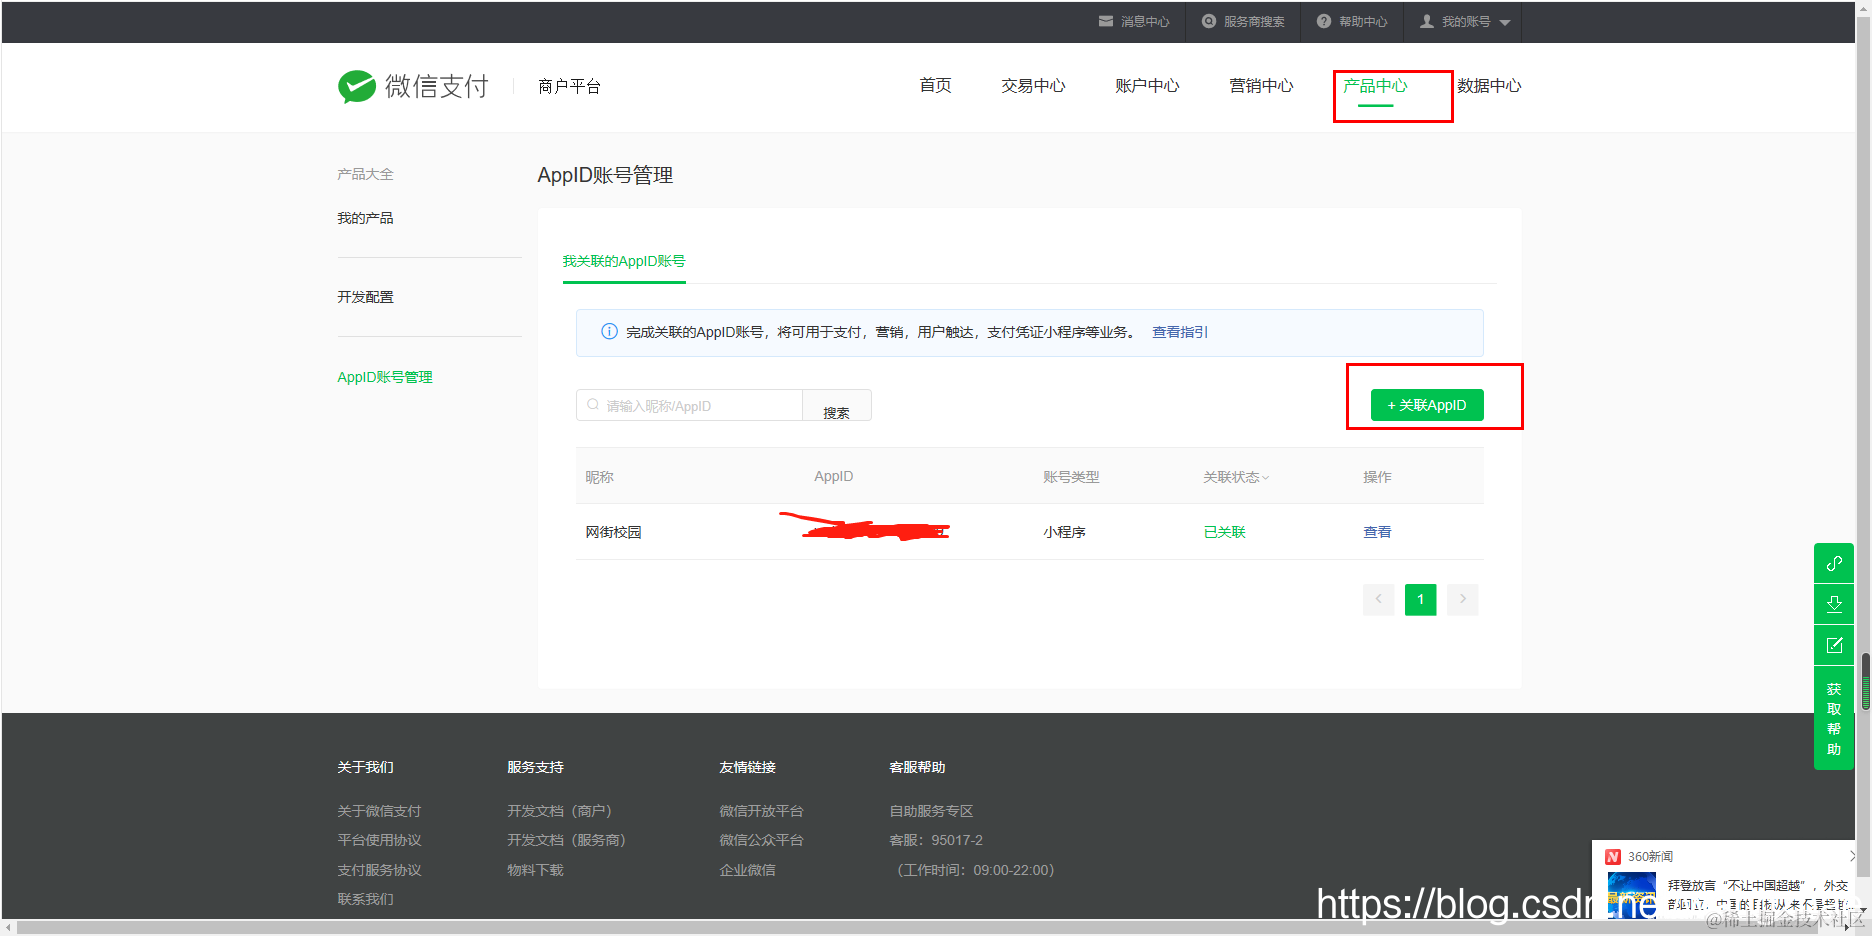Expand the 360新闻 popup arrow
The width and height of the screenshot is (1872, 936).
point(1855,856)
